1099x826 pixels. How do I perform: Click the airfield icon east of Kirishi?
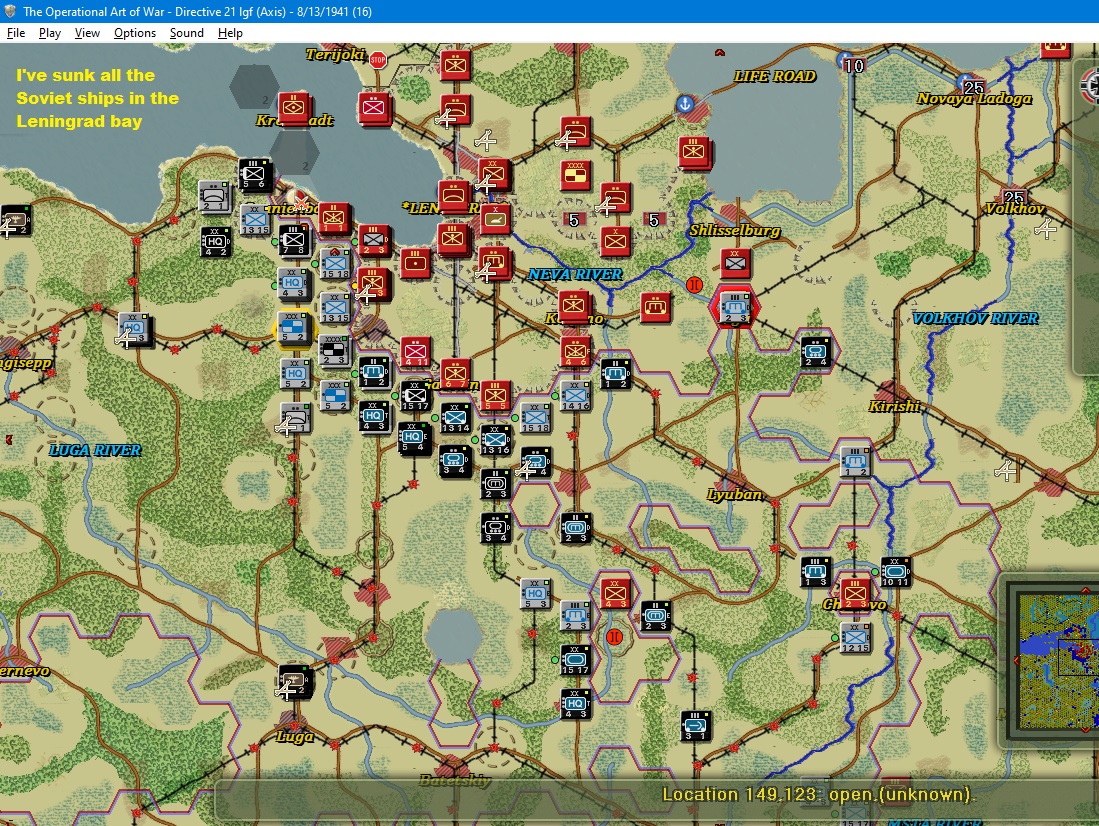tap(1006, 470)
